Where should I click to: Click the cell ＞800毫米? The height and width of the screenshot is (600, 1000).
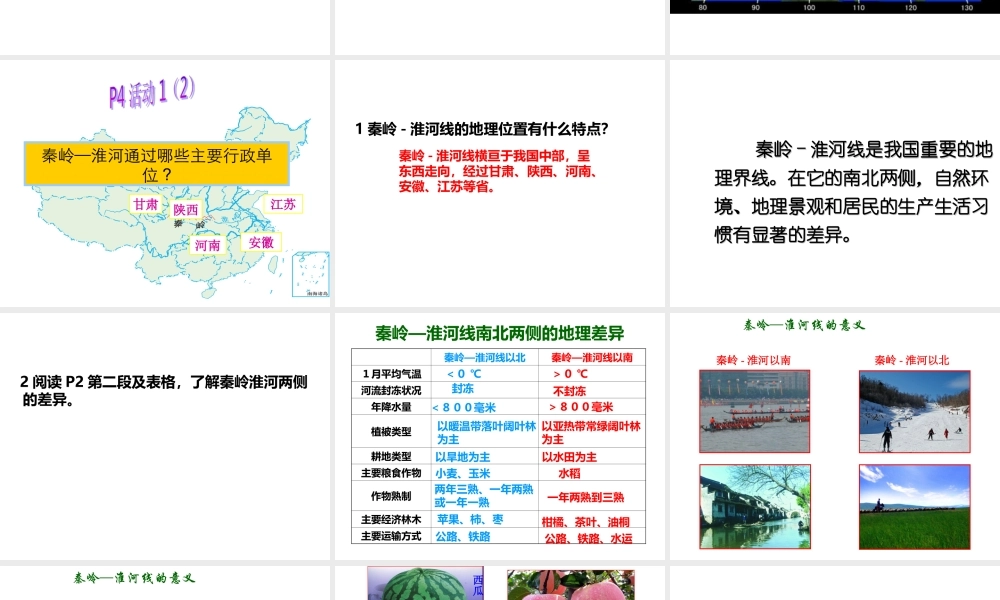(580, 407)
